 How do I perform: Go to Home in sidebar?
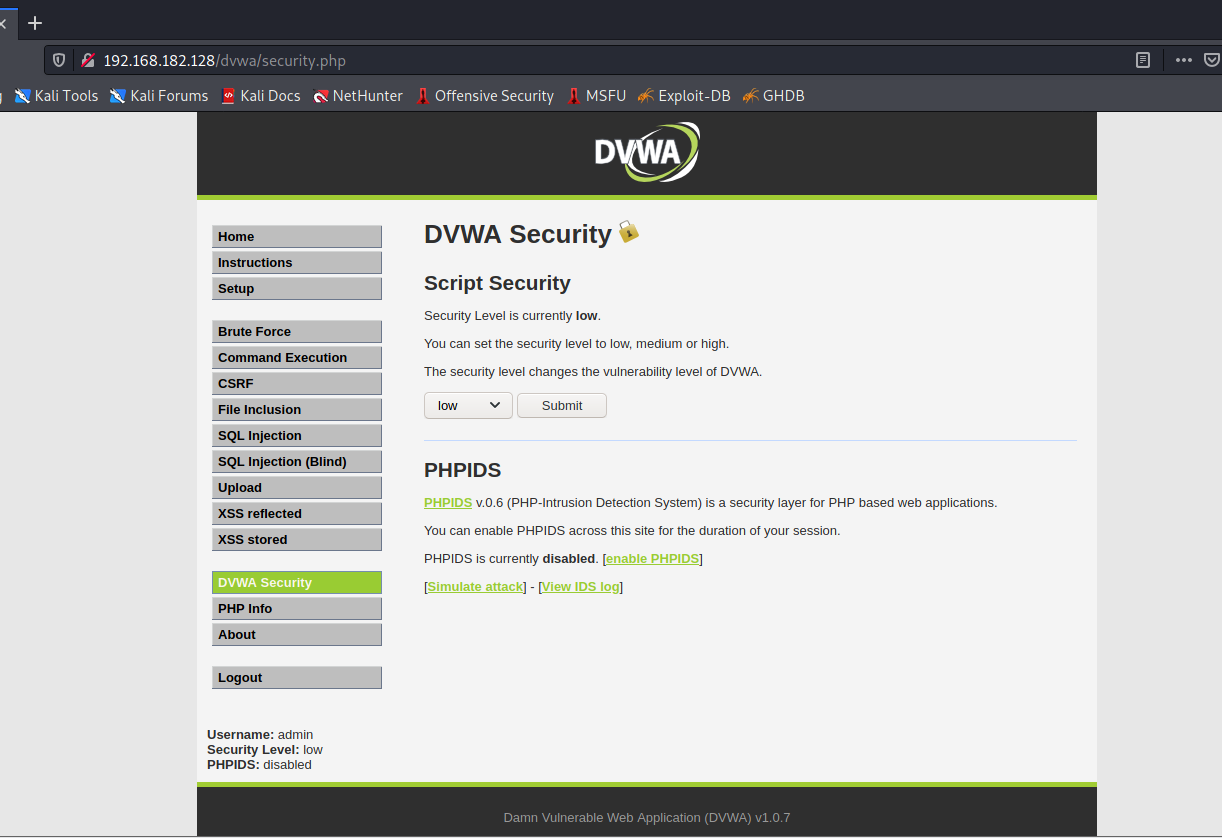pos(297,236)
